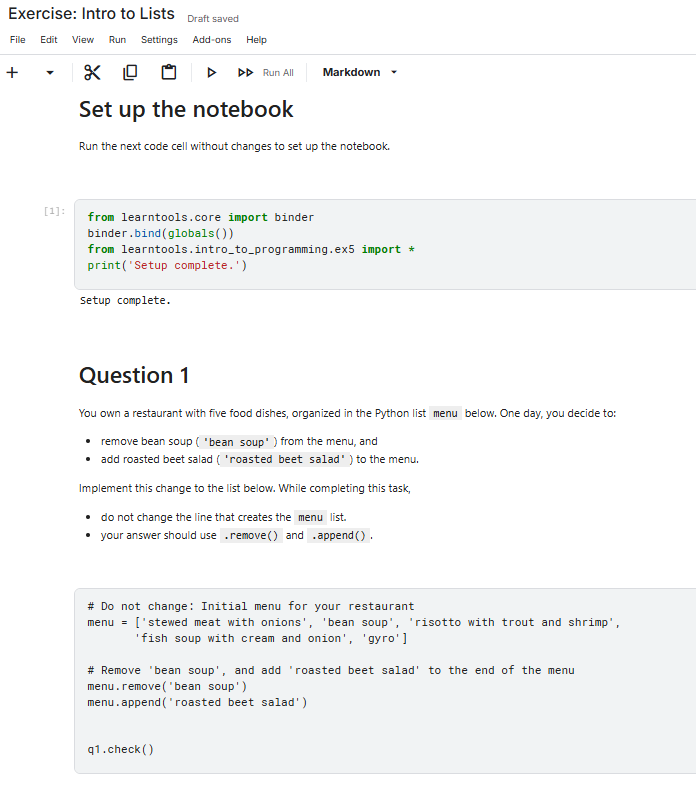Run the current cell with the play icon
This screenshot has height=787, width=696.
coord(211,73)
